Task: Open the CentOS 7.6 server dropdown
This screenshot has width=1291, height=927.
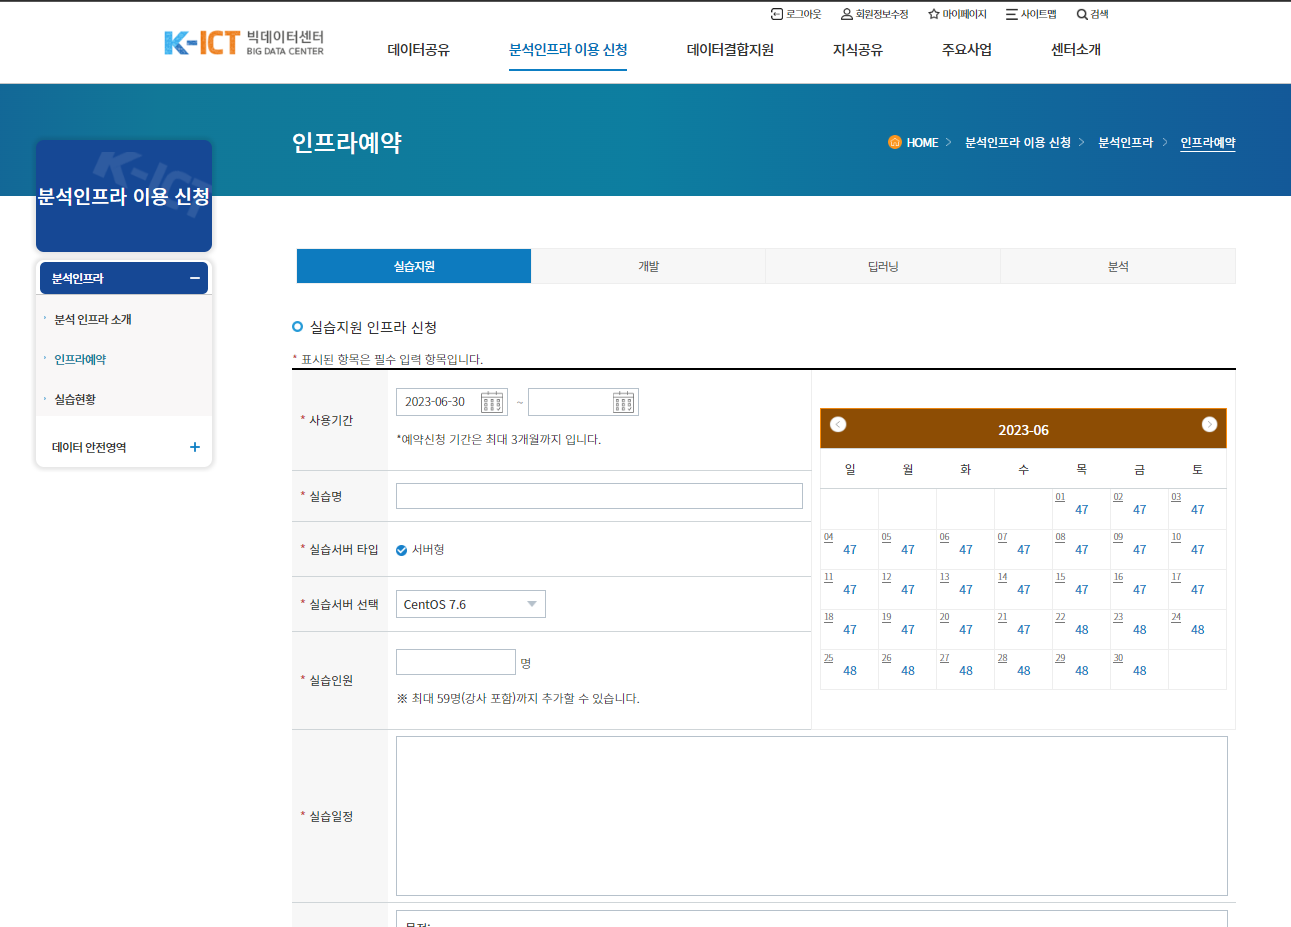Action: [471, 604]
